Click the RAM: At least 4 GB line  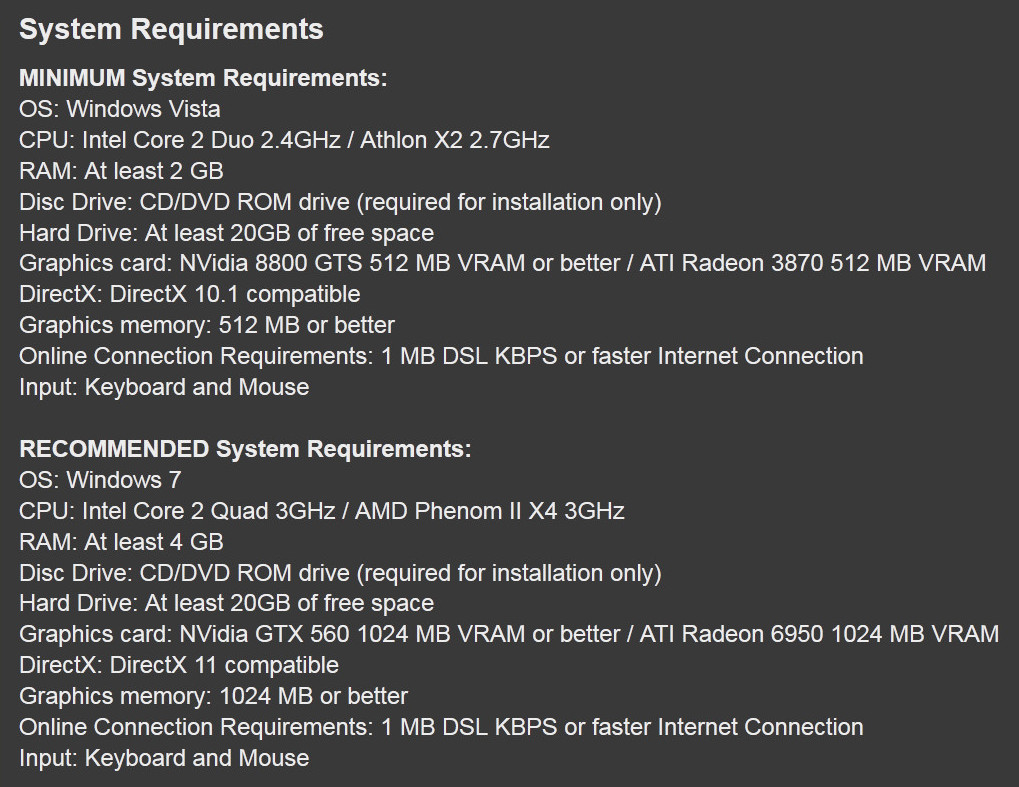[122, 542]
